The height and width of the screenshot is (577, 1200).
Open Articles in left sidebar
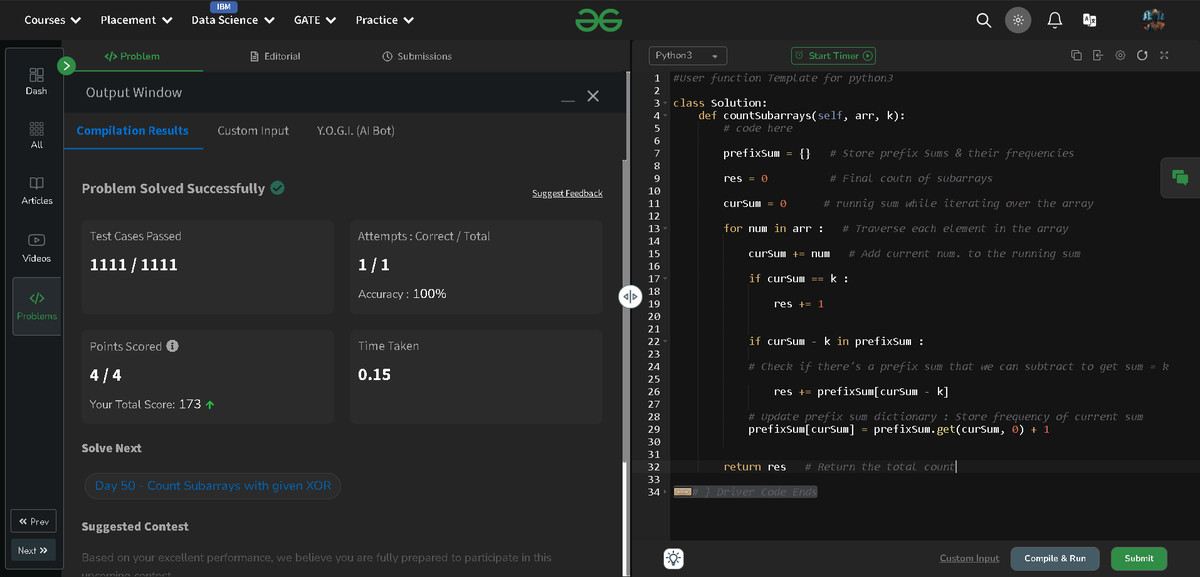point(36,191)
